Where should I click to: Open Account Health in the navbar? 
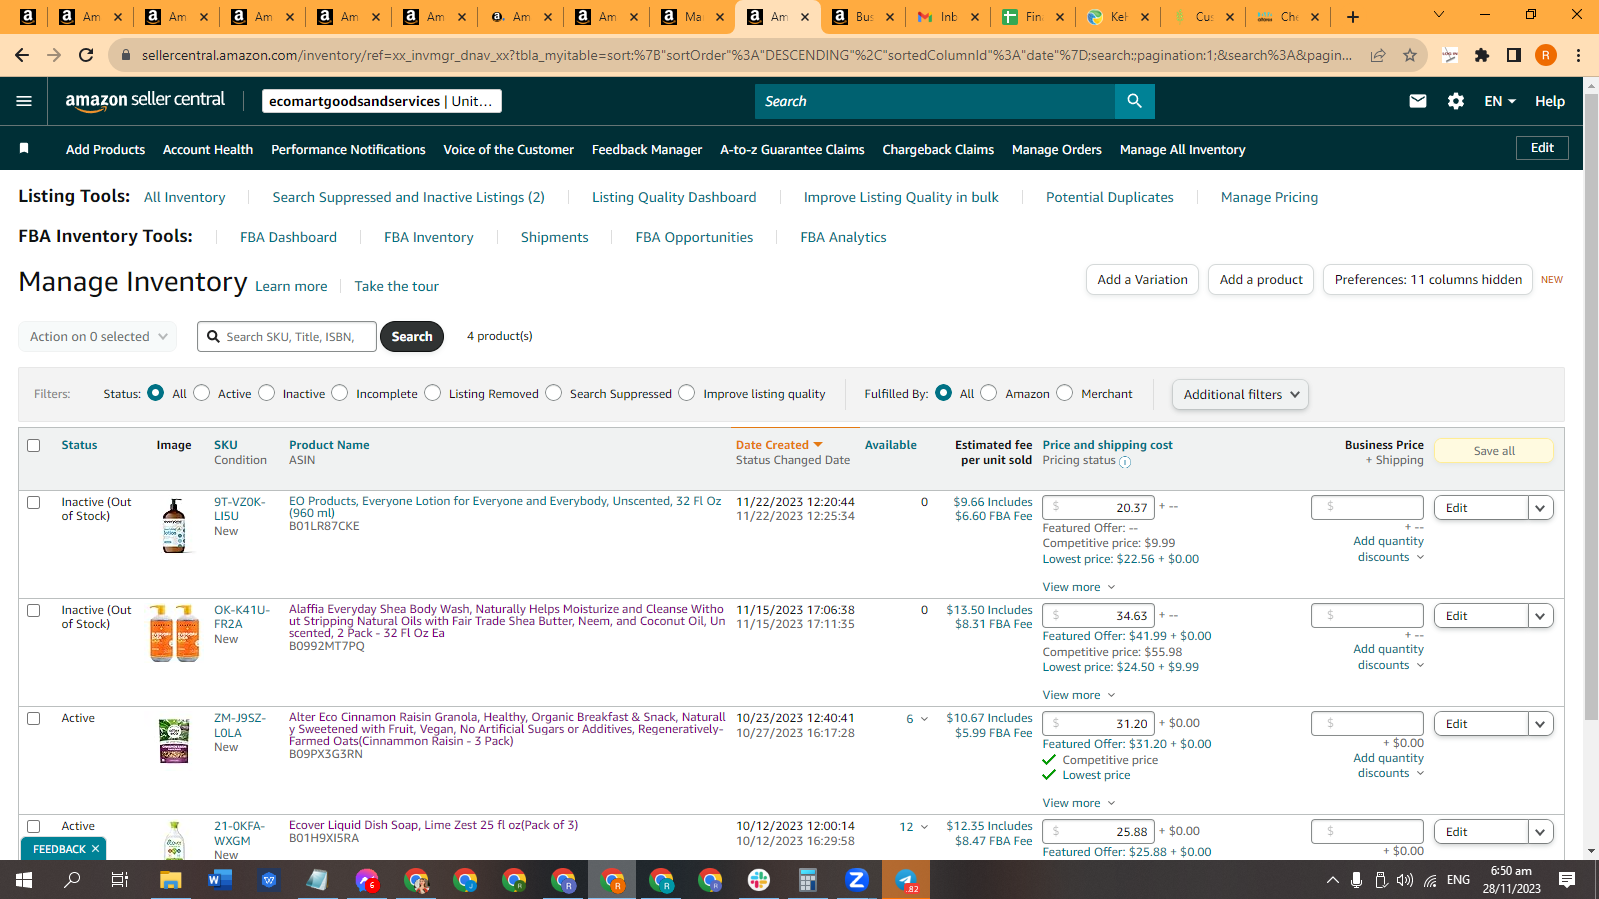208,149
